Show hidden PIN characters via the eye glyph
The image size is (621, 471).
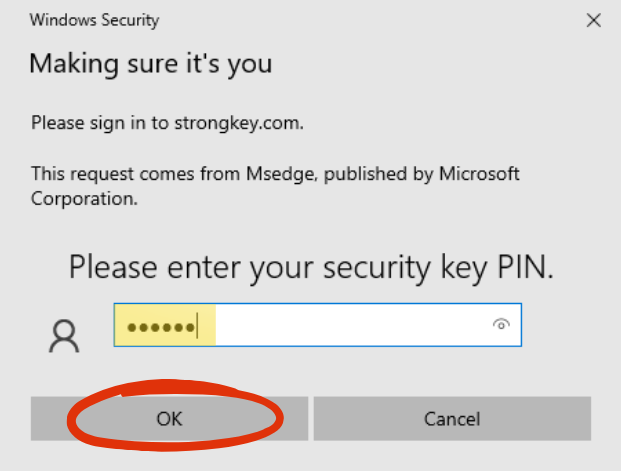pos(501,324)
